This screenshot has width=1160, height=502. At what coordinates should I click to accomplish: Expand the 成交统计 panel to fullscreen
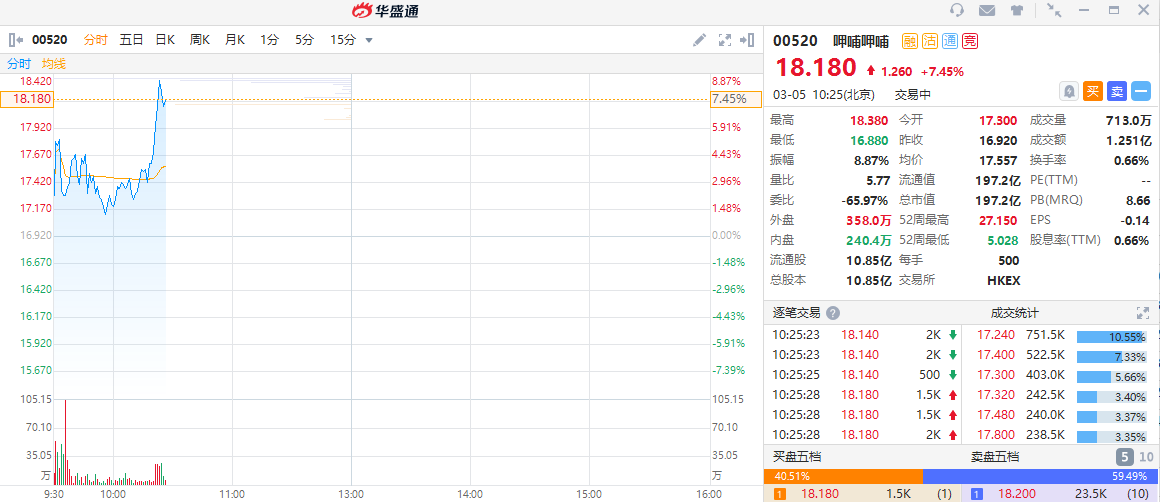click(x=1143, y=313)
